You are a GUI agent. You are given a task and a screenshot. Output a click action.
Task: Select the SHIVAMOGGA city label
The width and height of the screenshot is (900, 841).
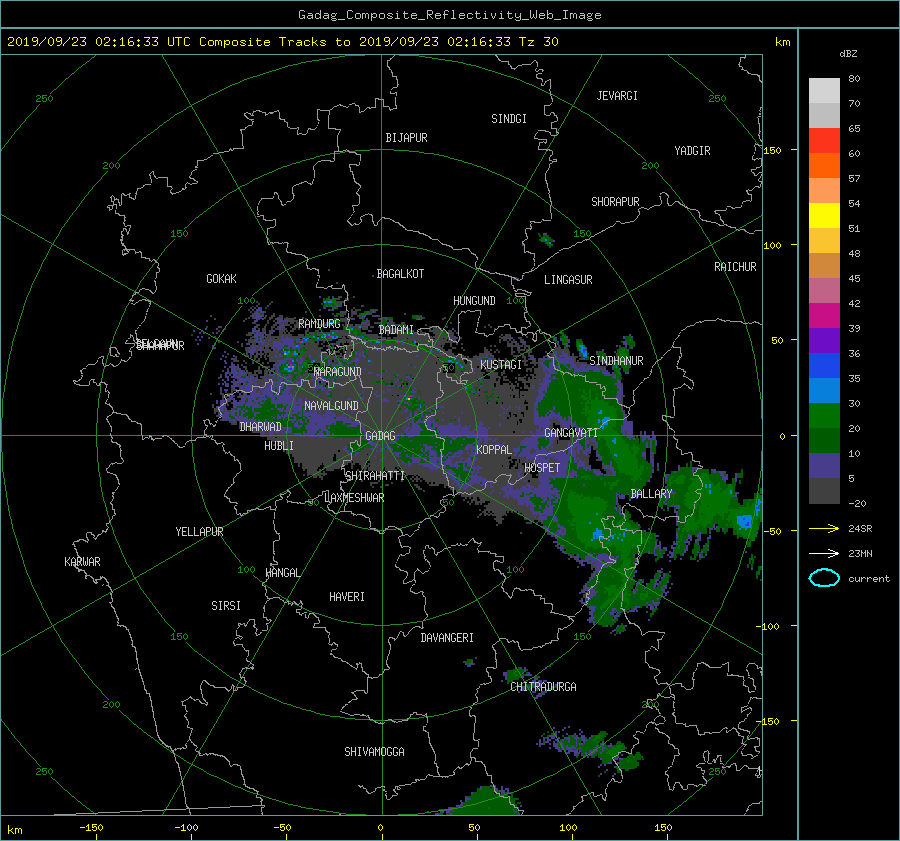[x=374, y=752]
